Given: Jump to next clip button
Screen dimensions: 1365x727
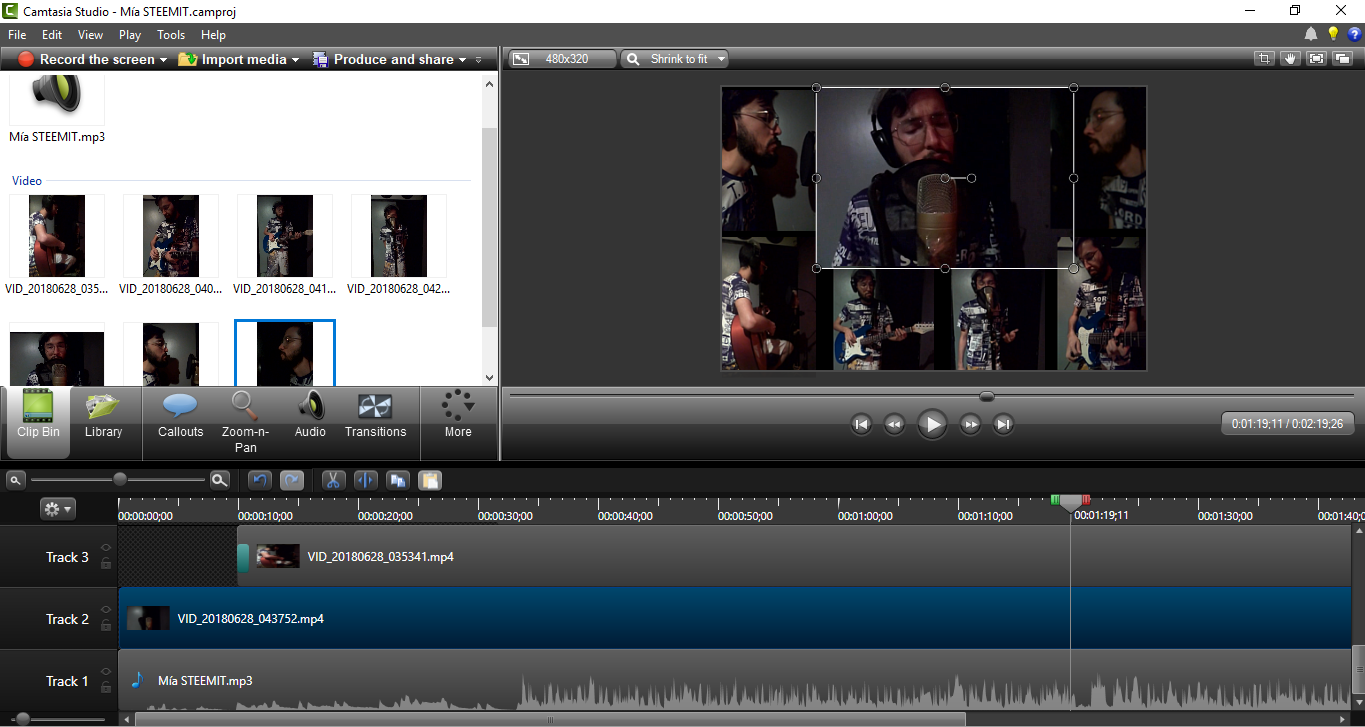Looking at the screenshot, I should point(1003,425).
